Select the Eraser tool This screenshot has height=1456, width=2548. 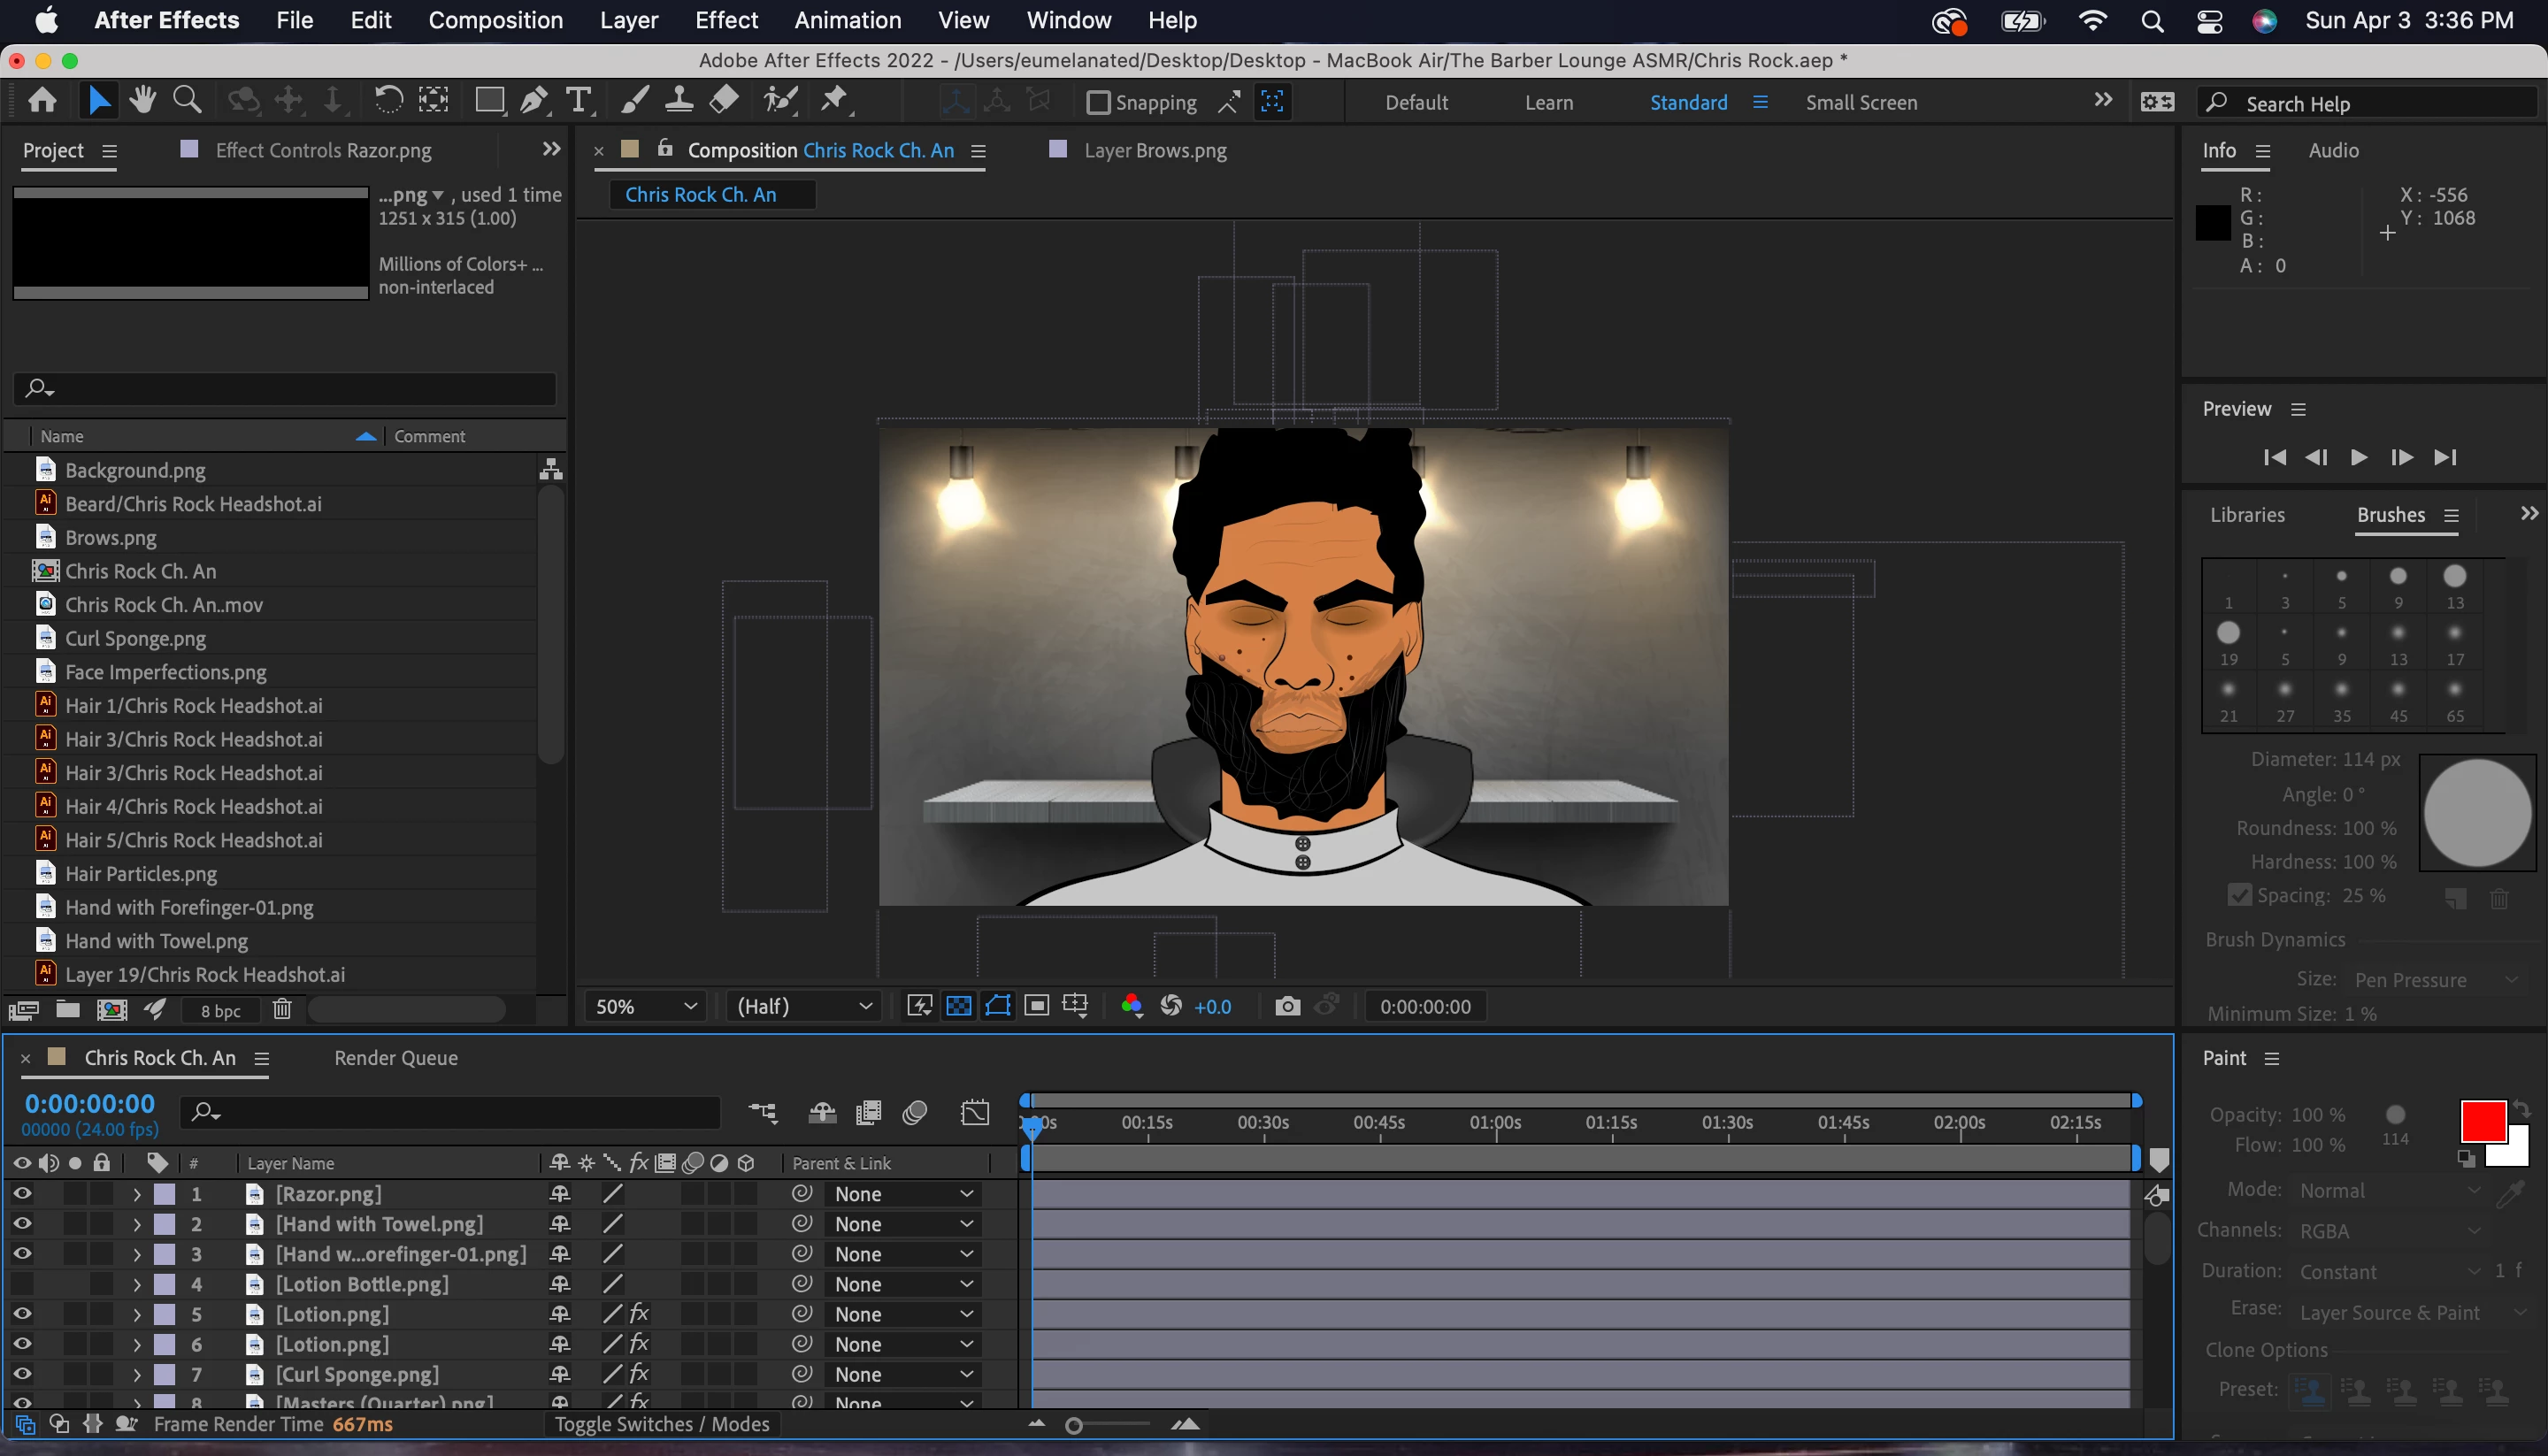coord(724,101)
